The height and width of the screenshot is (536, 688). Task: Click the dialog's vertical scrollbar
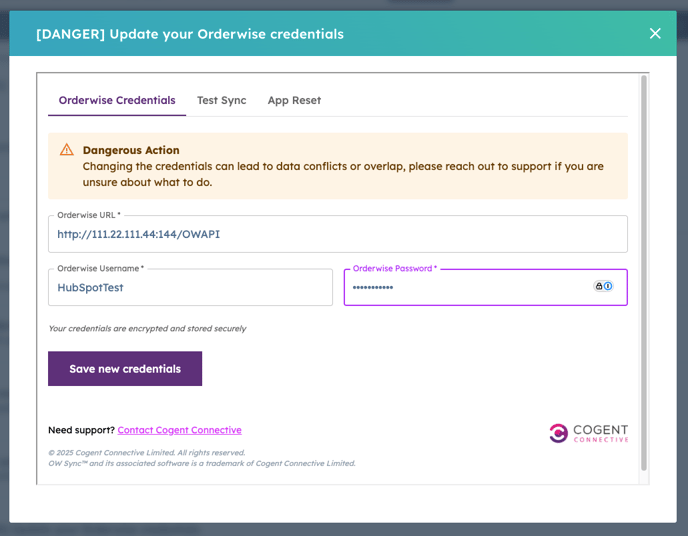click(x=644, y=272)
